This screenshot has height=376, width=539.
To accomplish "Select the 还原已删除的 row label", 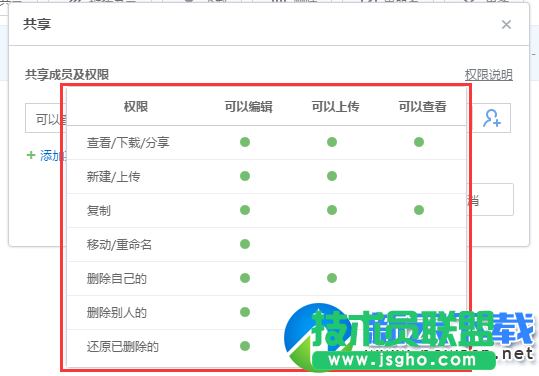I will (x=123, y=347).
